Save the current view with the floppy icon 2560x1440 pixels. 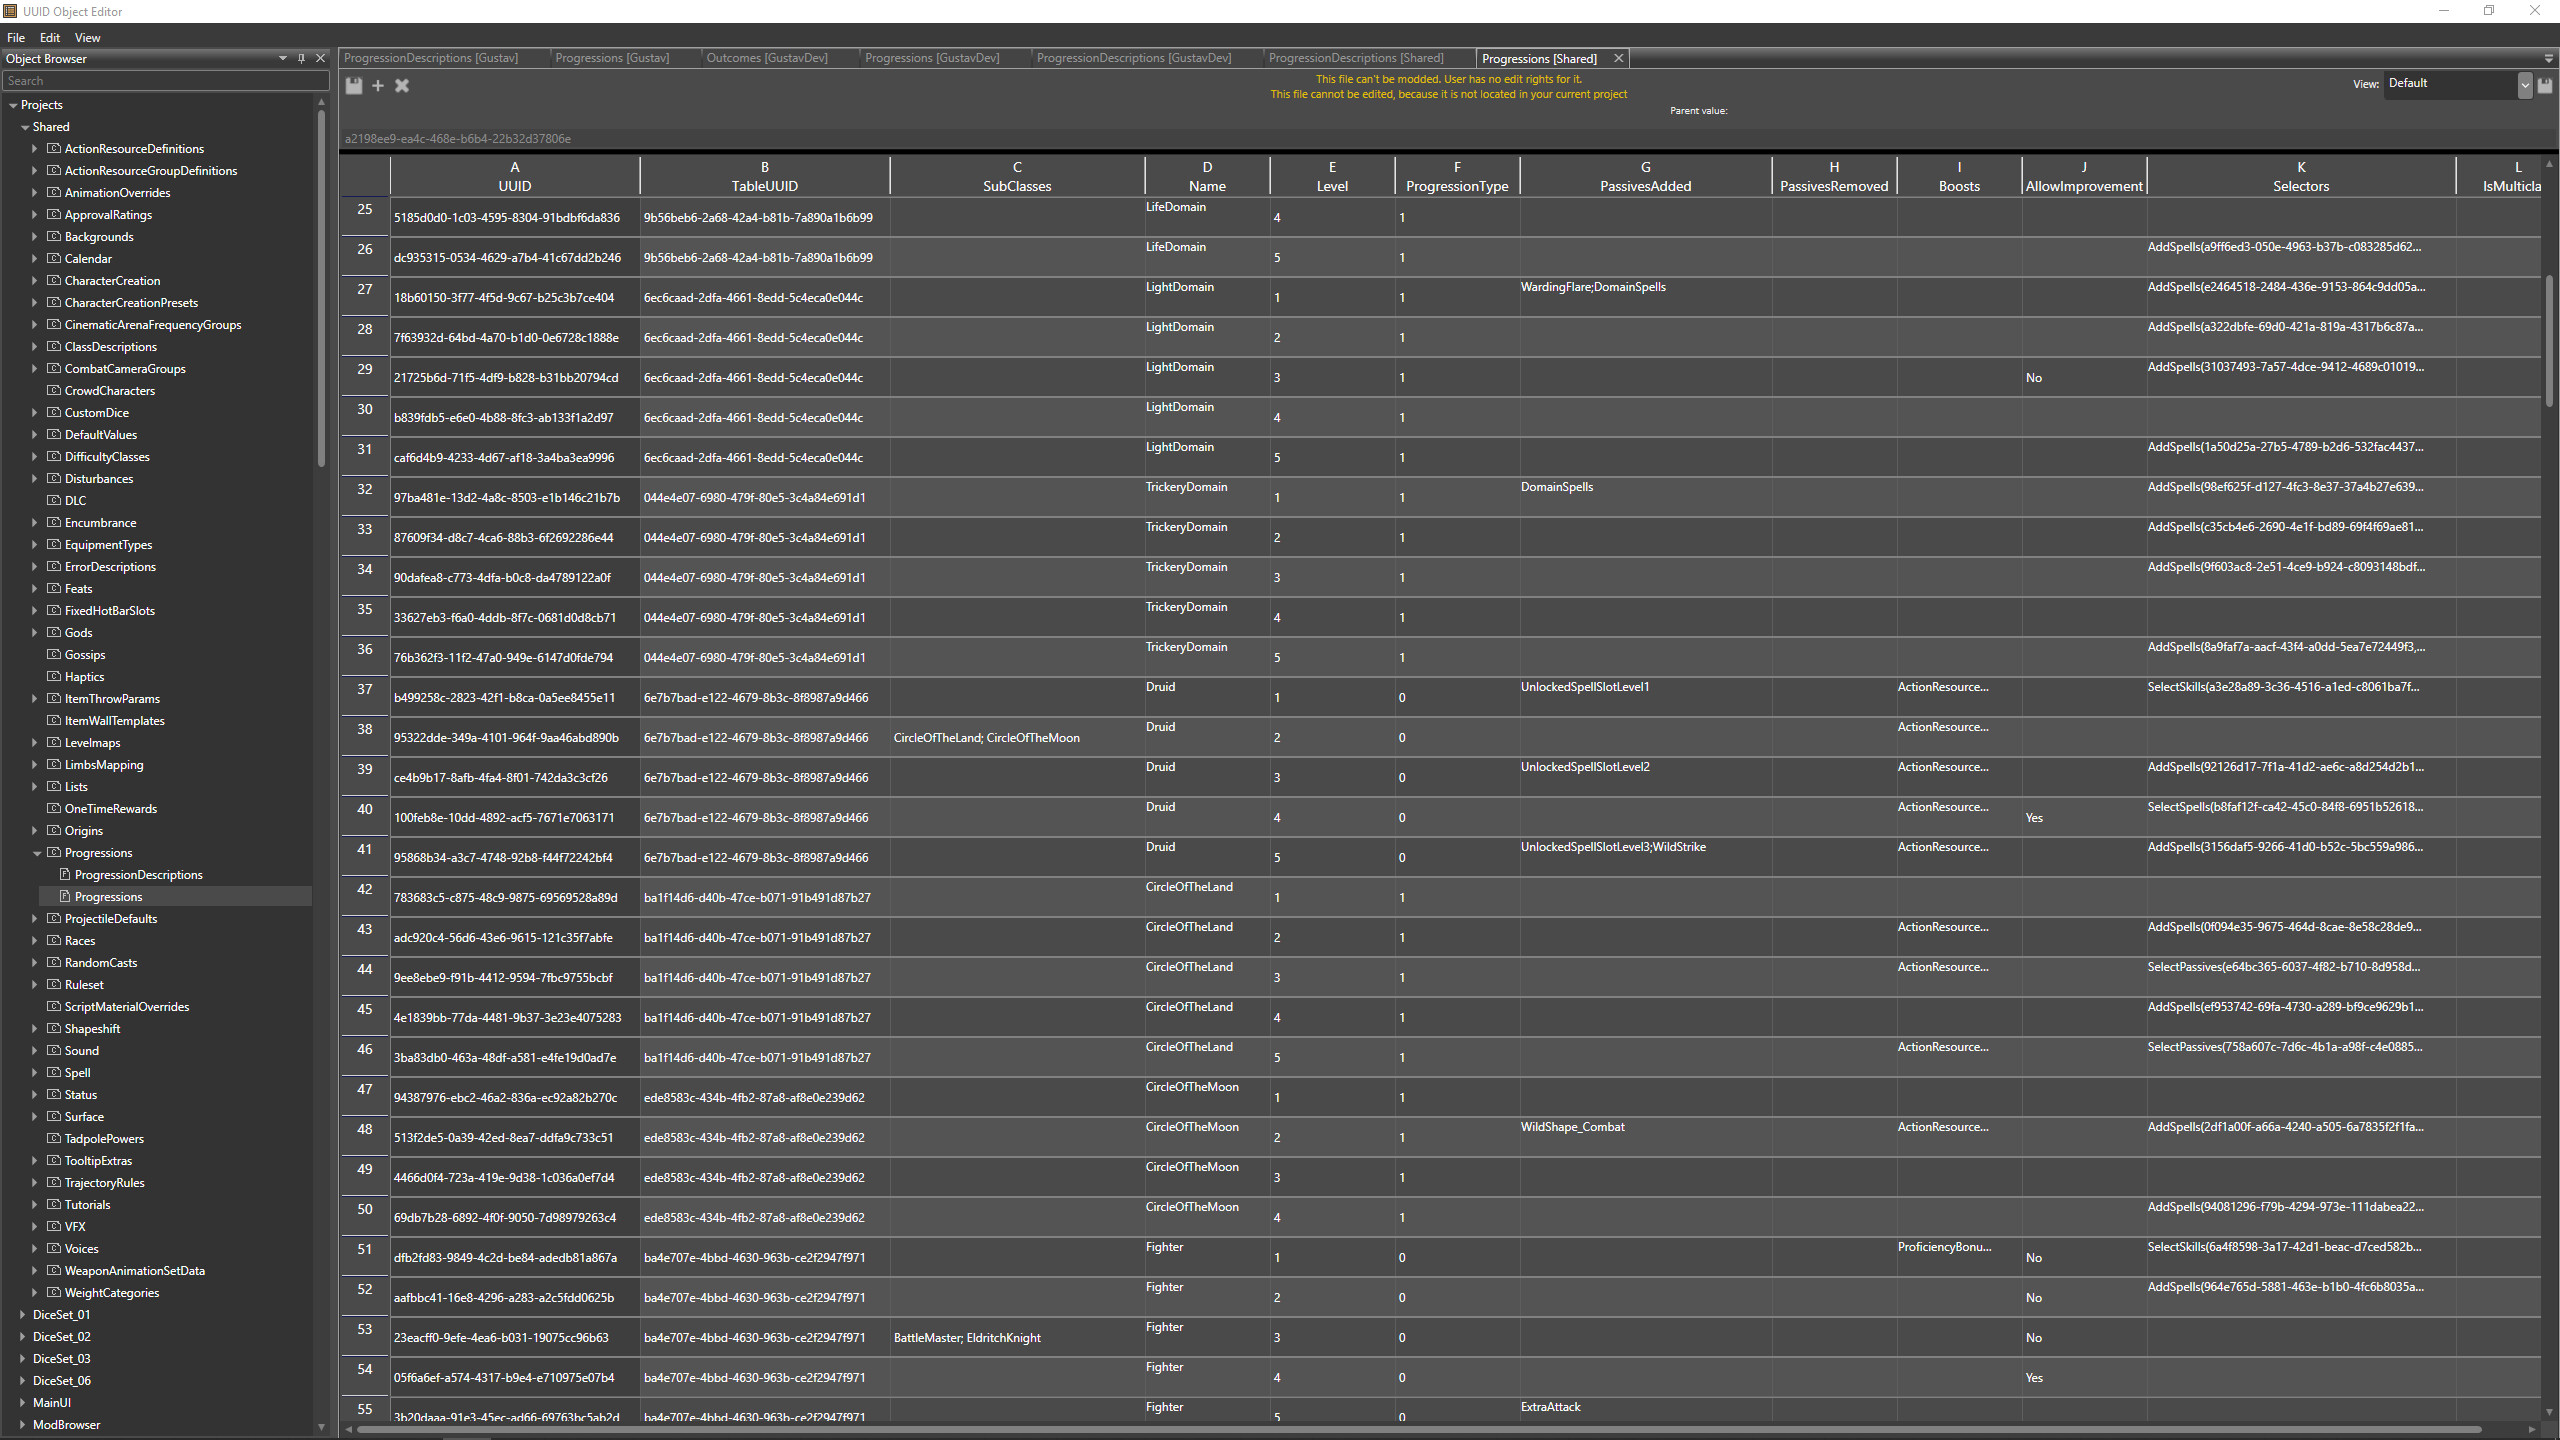coord(2545,84)
